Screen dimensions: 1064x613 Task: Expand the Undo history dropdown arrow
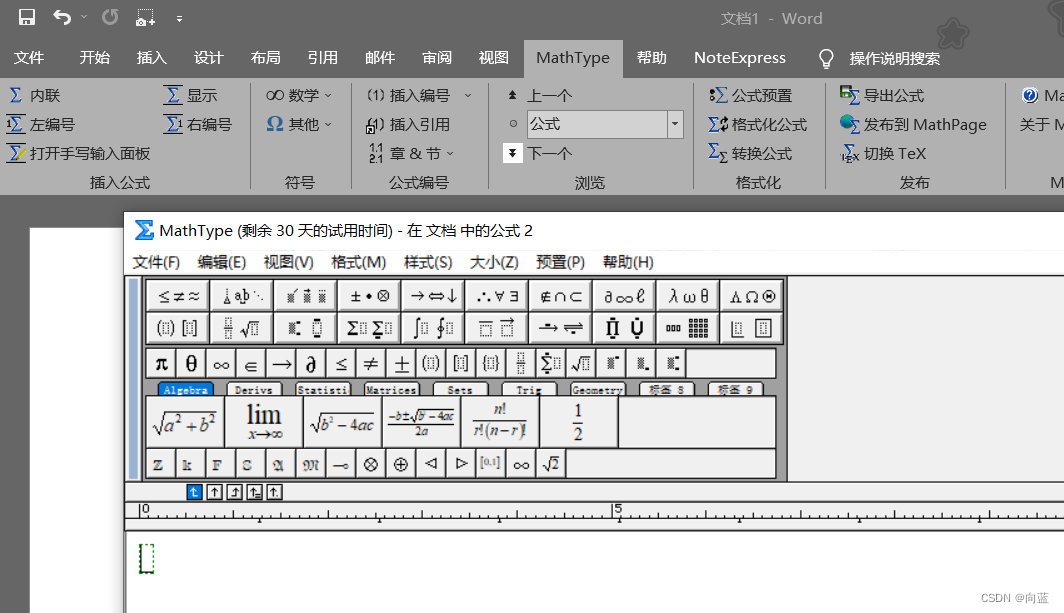(84, 17)
